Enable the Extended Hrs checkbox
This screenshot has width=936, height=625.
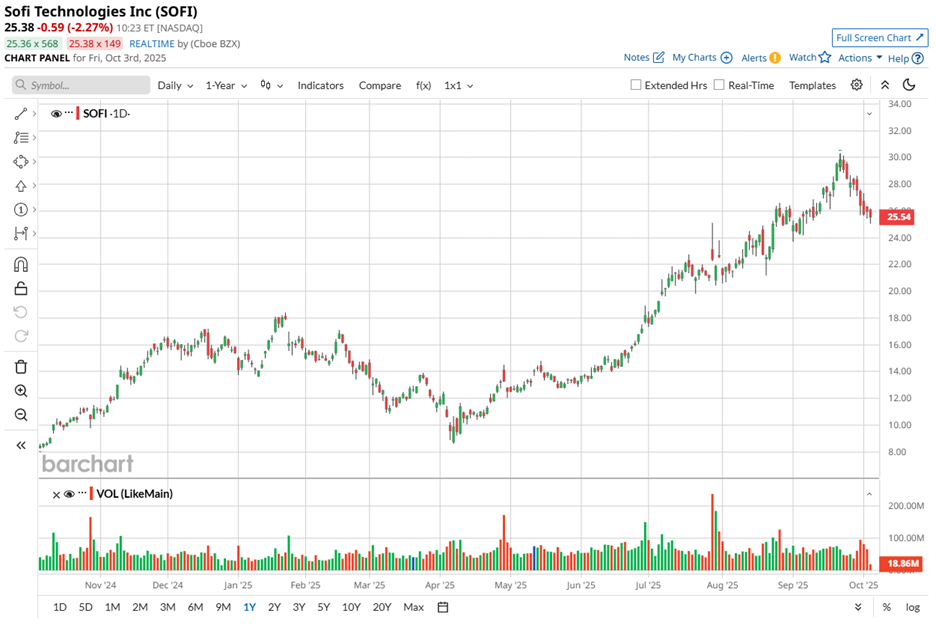click(x=636, y=85)
